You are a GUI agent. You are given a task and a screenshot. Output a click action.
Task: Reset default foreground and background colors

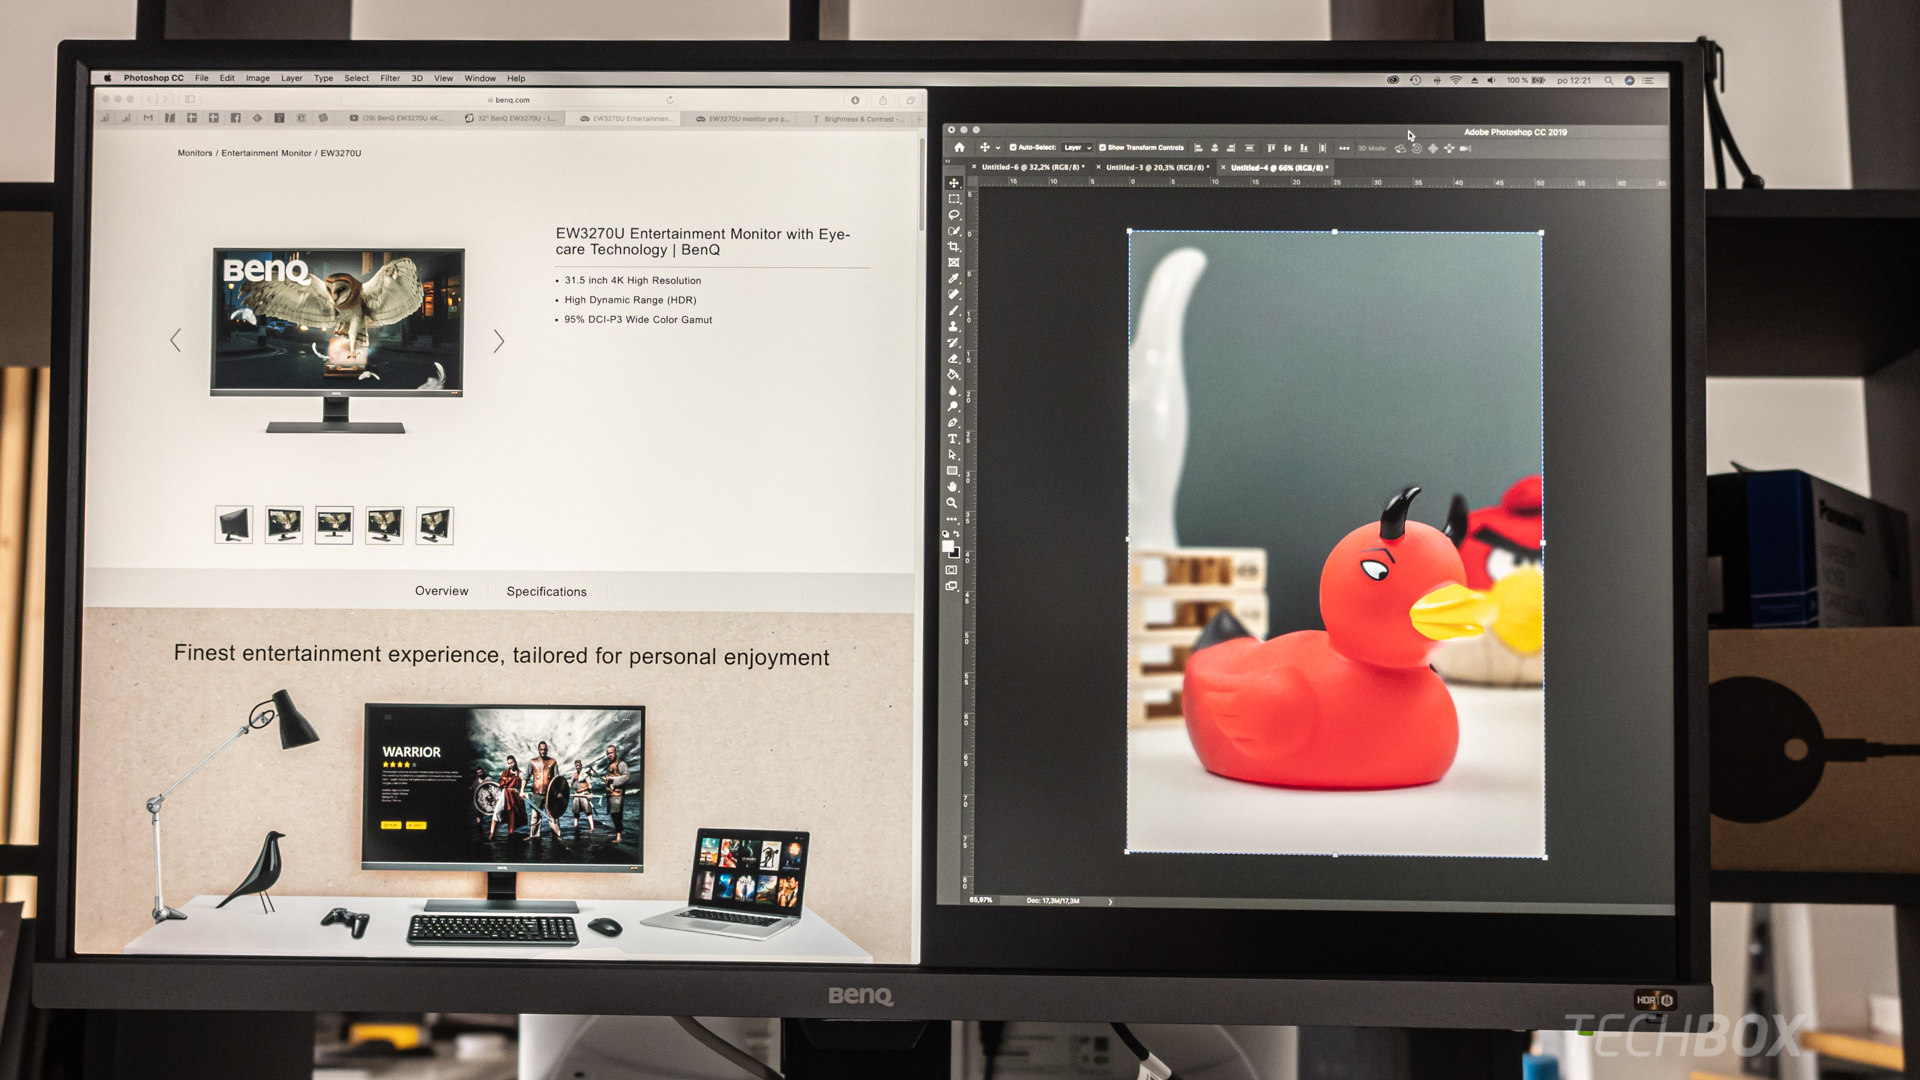[946, 534]
